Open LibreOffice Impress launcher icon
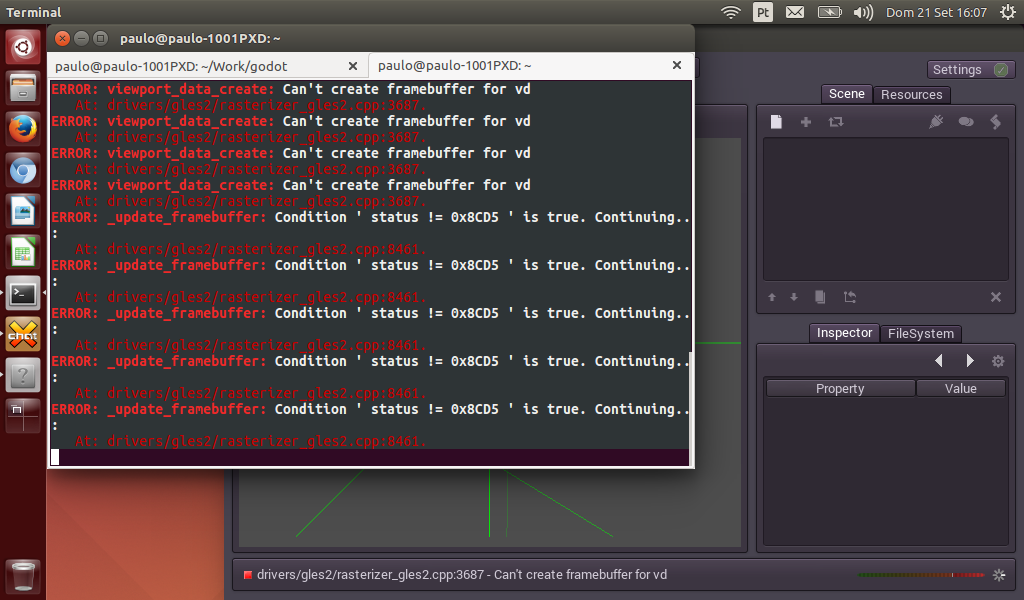This screenshot has width=1024, height=600. [x=23, y=212]
